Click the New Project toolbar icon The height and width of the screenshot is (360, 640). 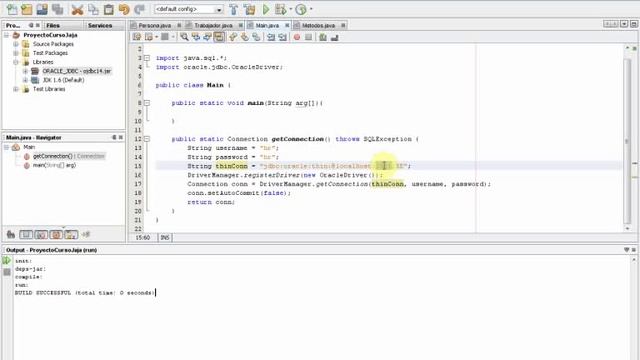pyautogui.click(x=27, y=9)
